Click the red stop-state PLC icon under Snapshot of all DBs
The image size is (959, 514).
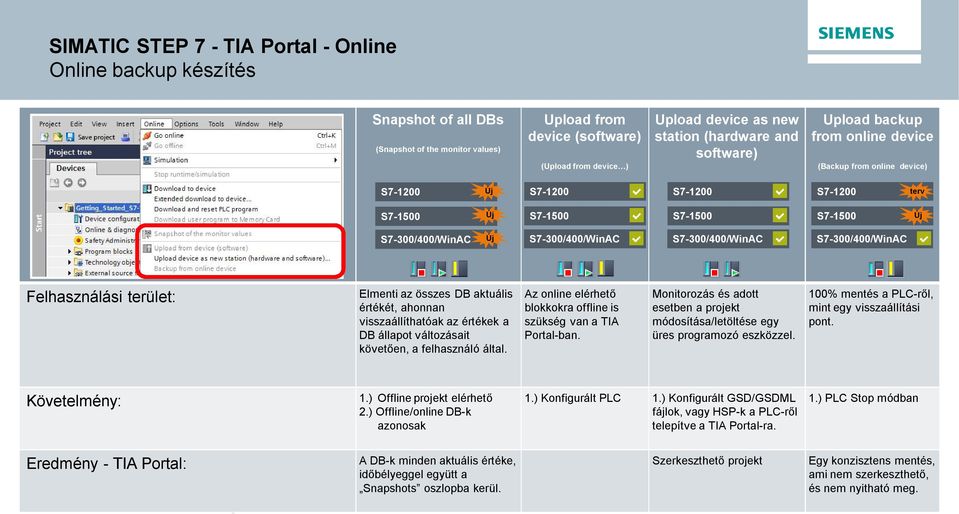[x=418, y=268]
